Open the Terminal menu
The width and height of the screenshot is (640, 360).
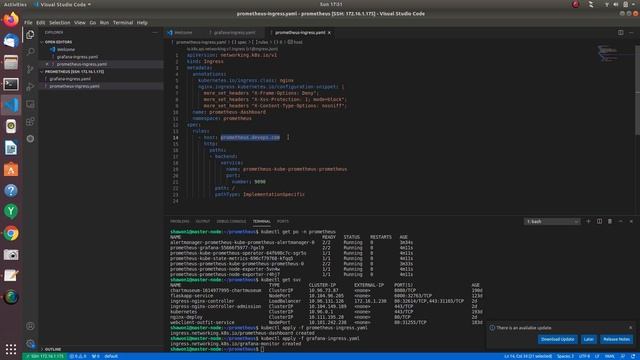coord(123,22)
